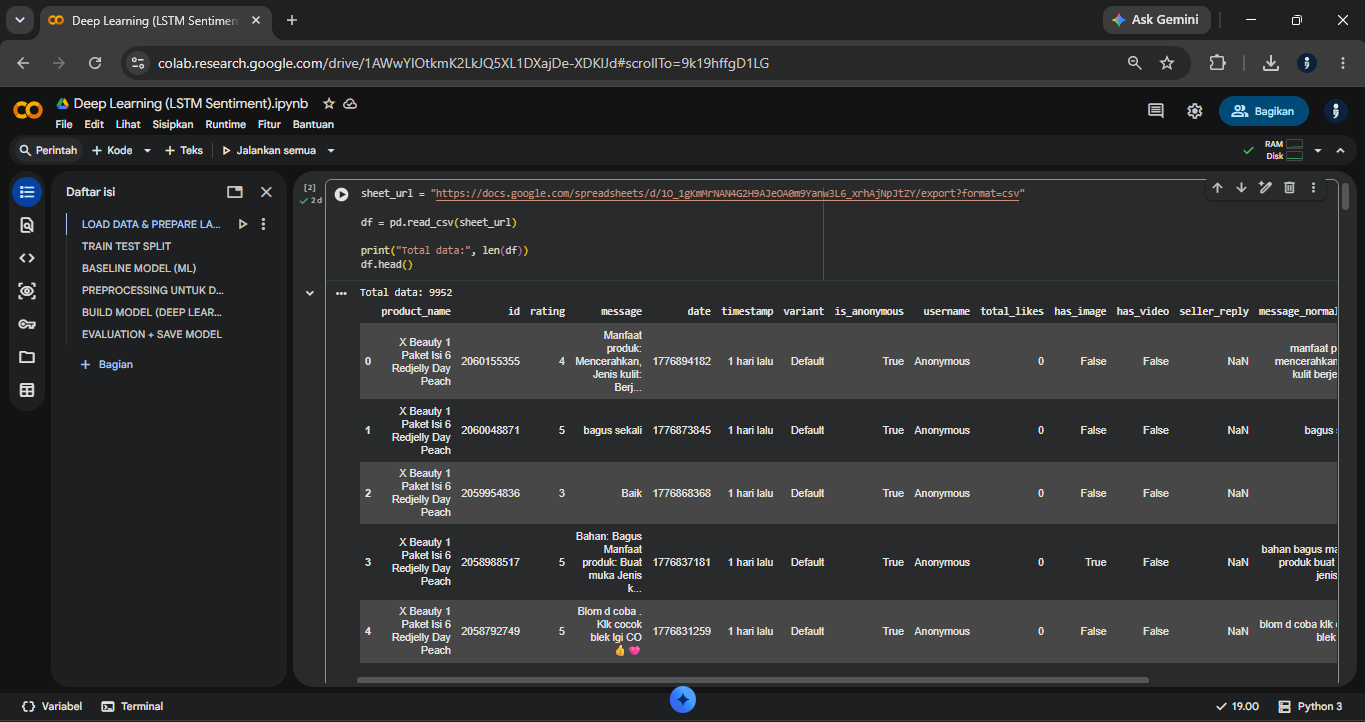
Task: Open the code snippets sidebar icon
Action: coord(27,258)
